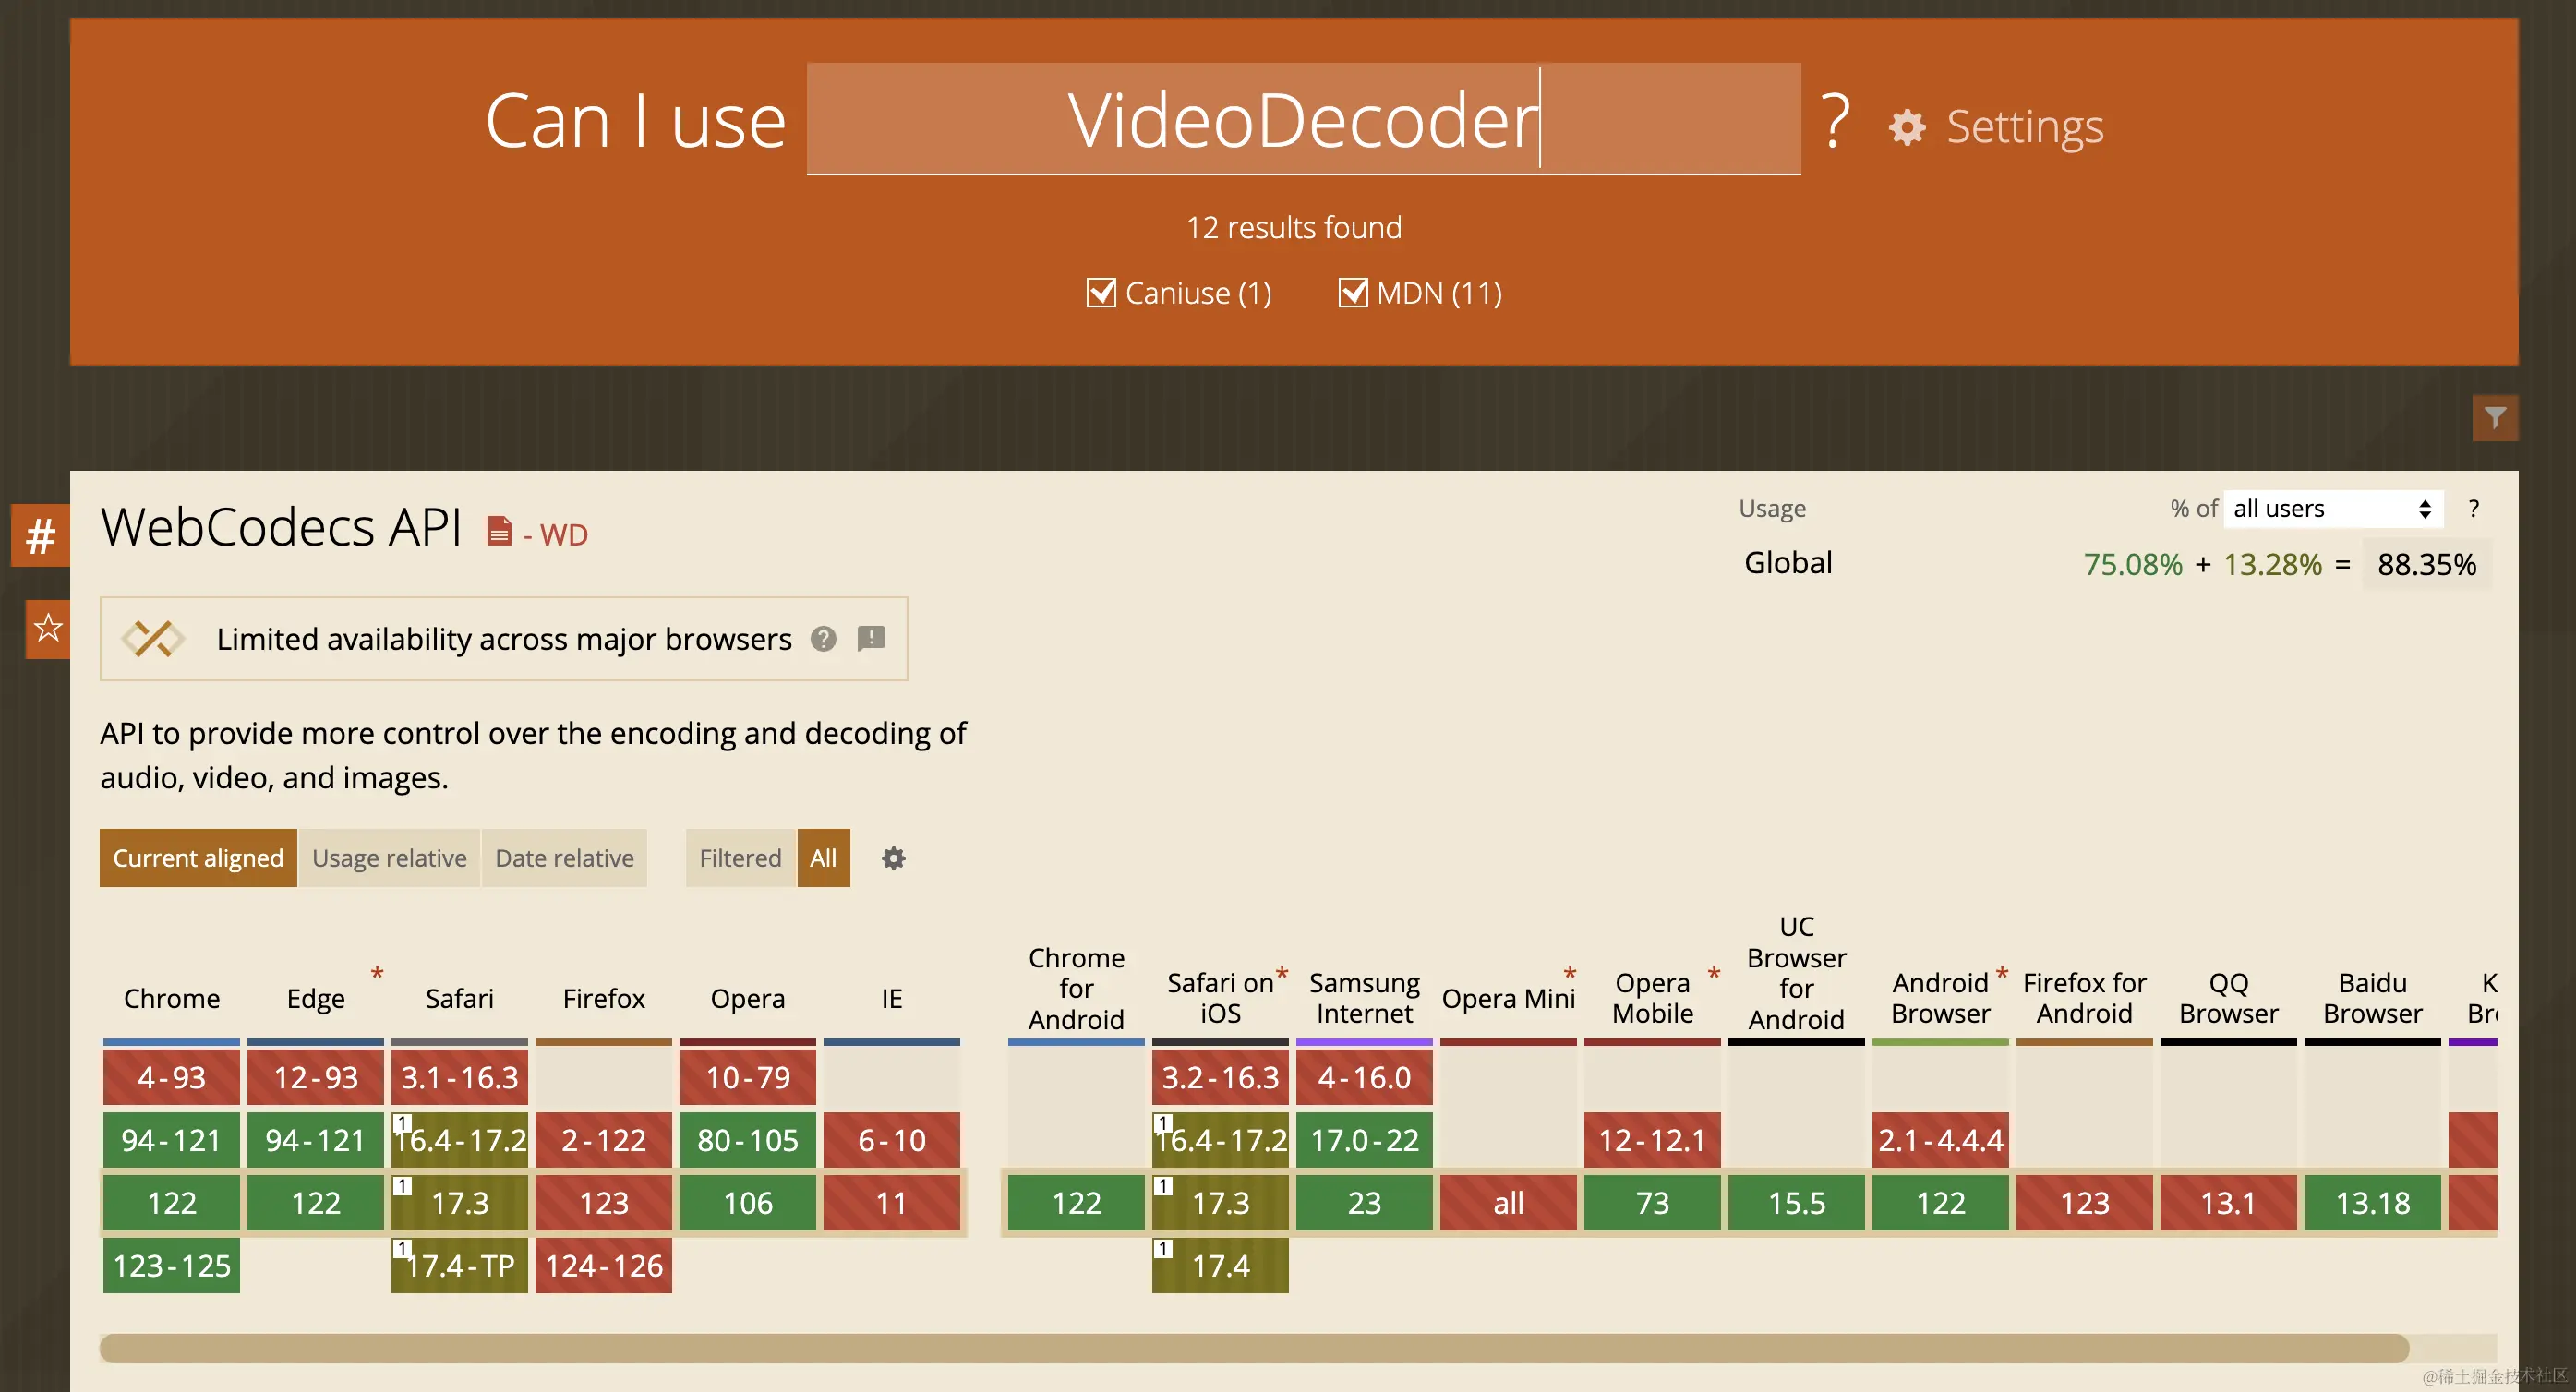Expand Chrome 122 support cell details
This screenshot has height=1392, width=2576.
tap(171, 1203)
